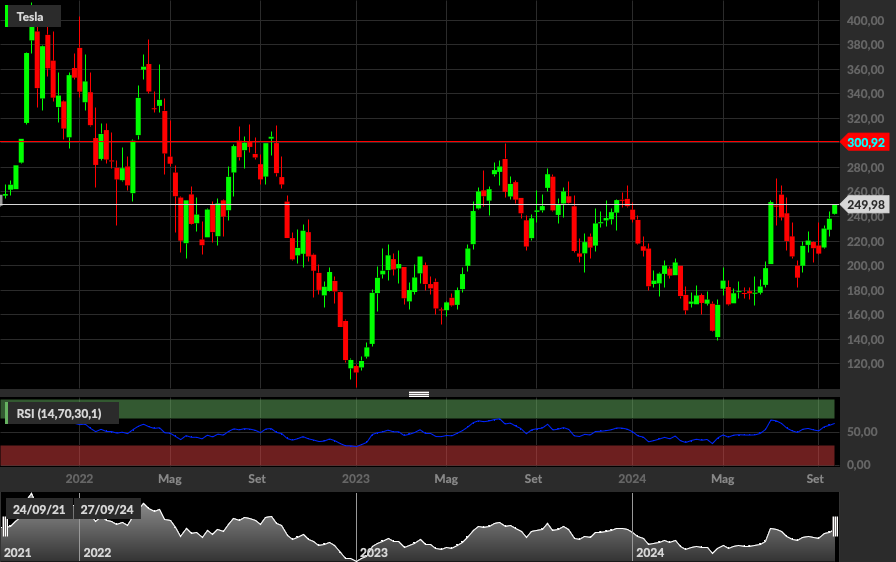
Task: Click the left range slider handle in navigator
Action: click(x=5, y=526)
